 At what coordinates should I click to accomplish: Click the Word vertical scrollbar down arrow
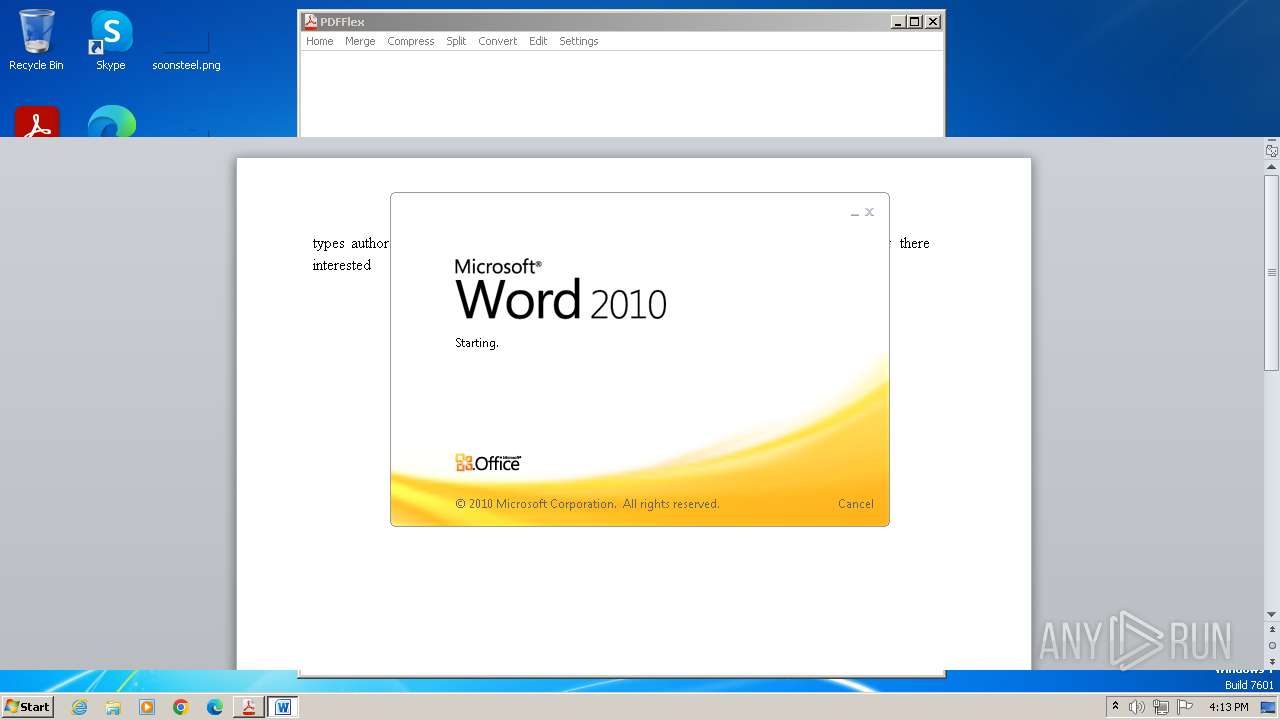pyautogui.click(x=1272, y=614)
